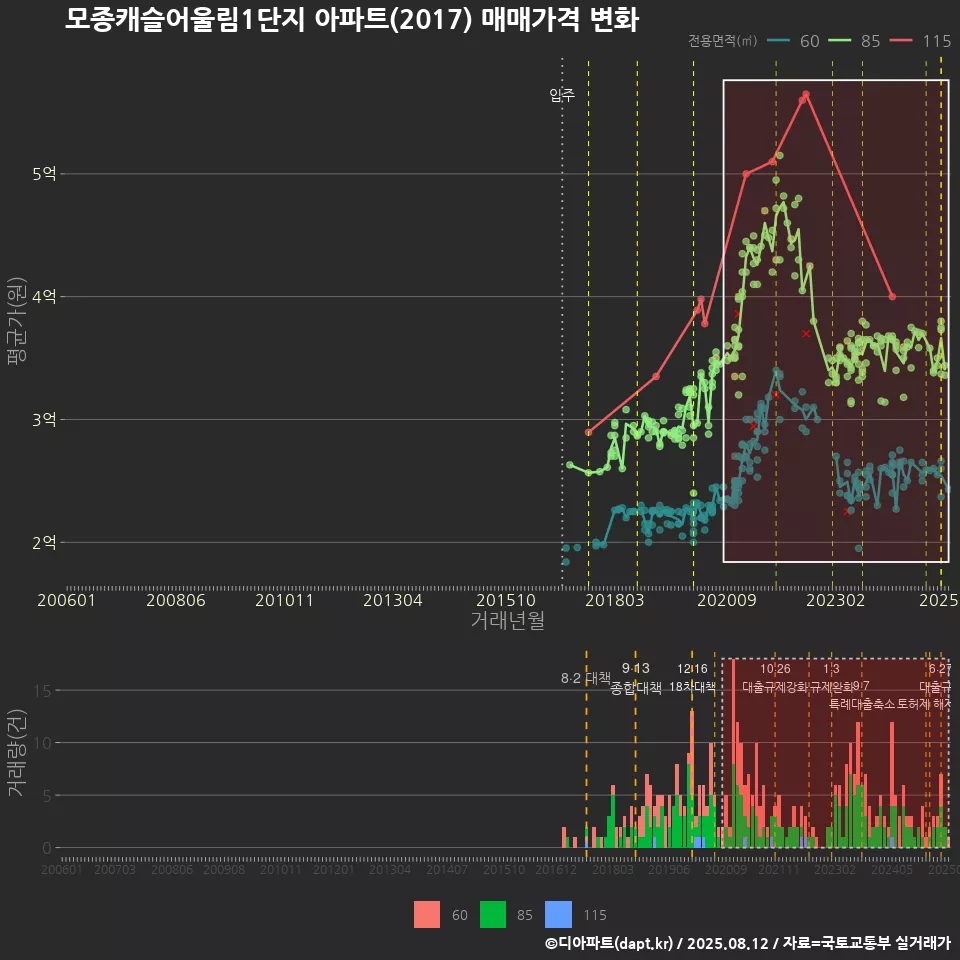Select the 특례대출축소 annotation label
This screenshot has height=960, width=960.
pos(861,704)
